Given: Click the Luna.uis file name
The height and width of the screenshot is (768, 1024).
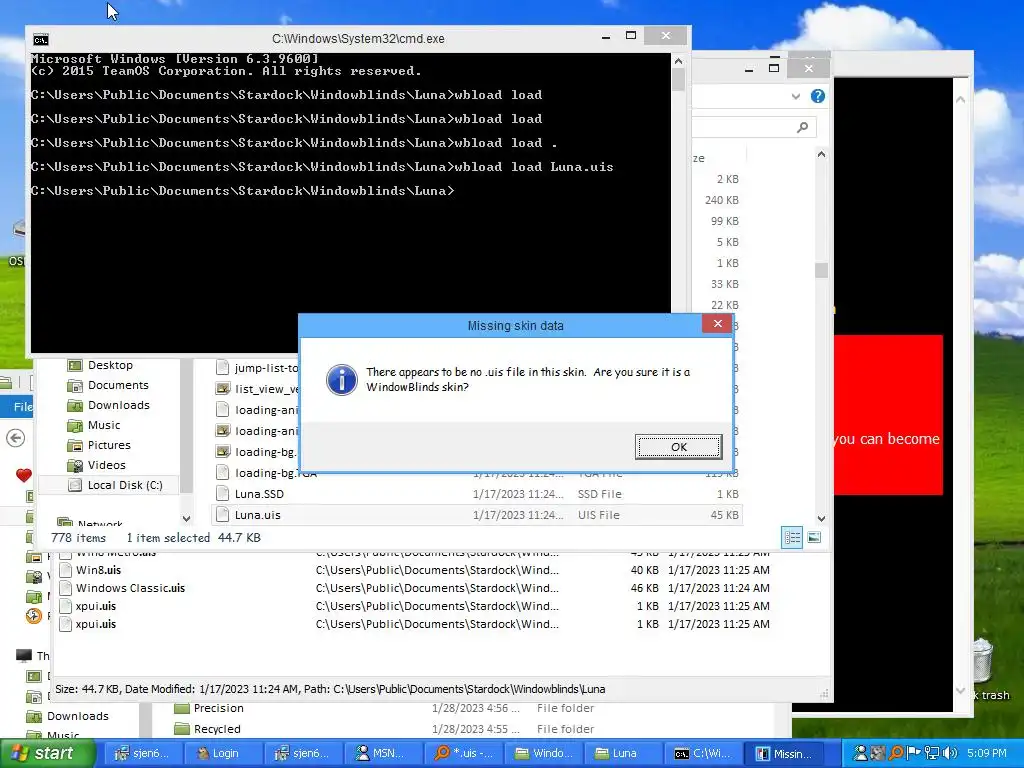Looking at the screenshot, I should 257,515.
